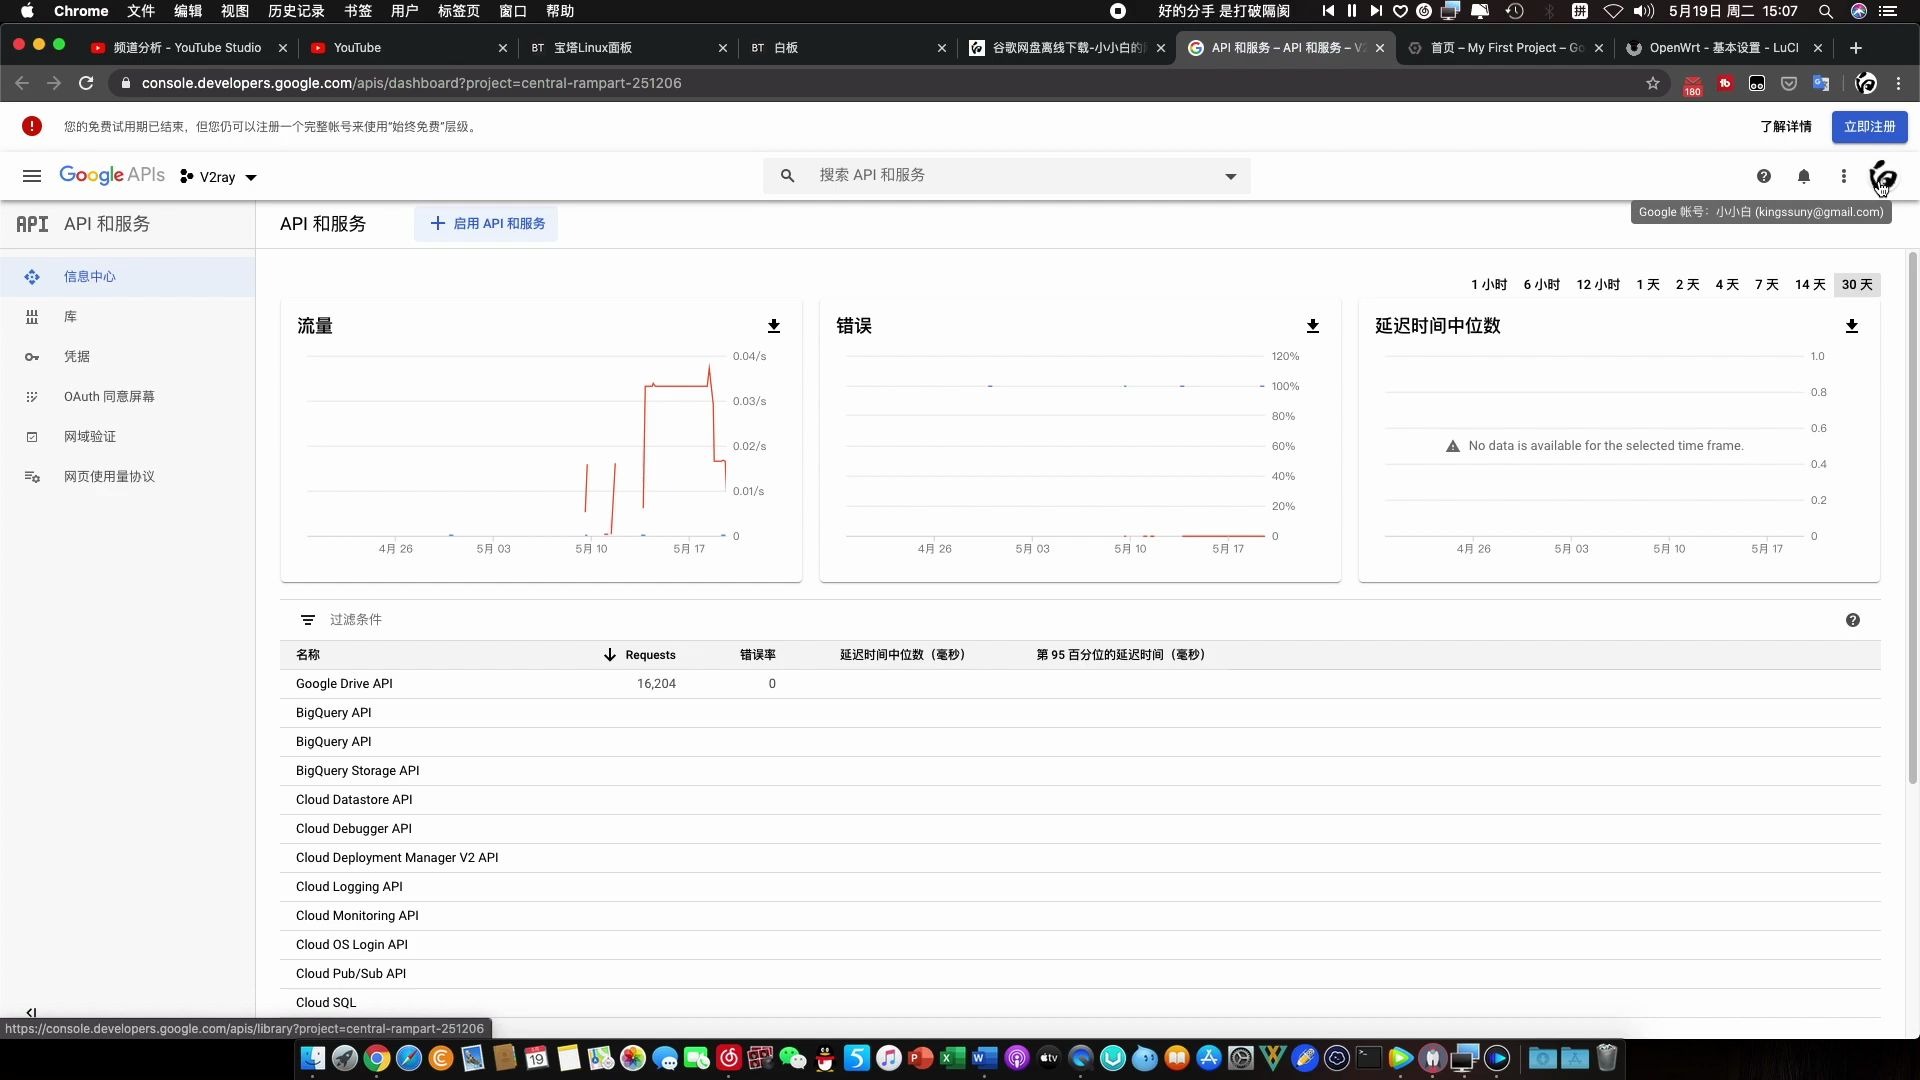Screen dimensions: 1920x1080
Task: Download the 流量 chart data
Action: pos(774,326)
